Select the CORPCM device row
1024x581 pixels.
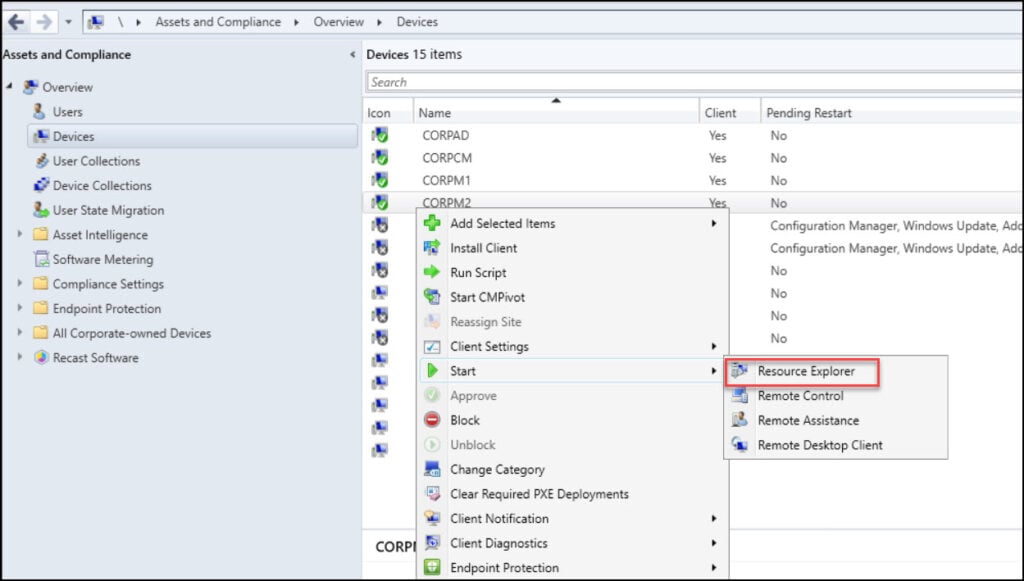692,158
